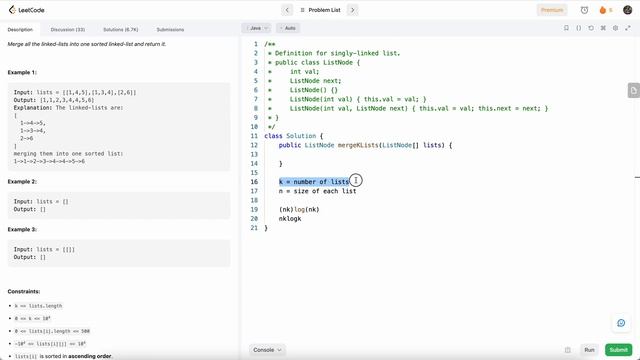The height and width of the screenshot is (360, 640).
Task: Open the Problem List panel
Action: point(320,10)
